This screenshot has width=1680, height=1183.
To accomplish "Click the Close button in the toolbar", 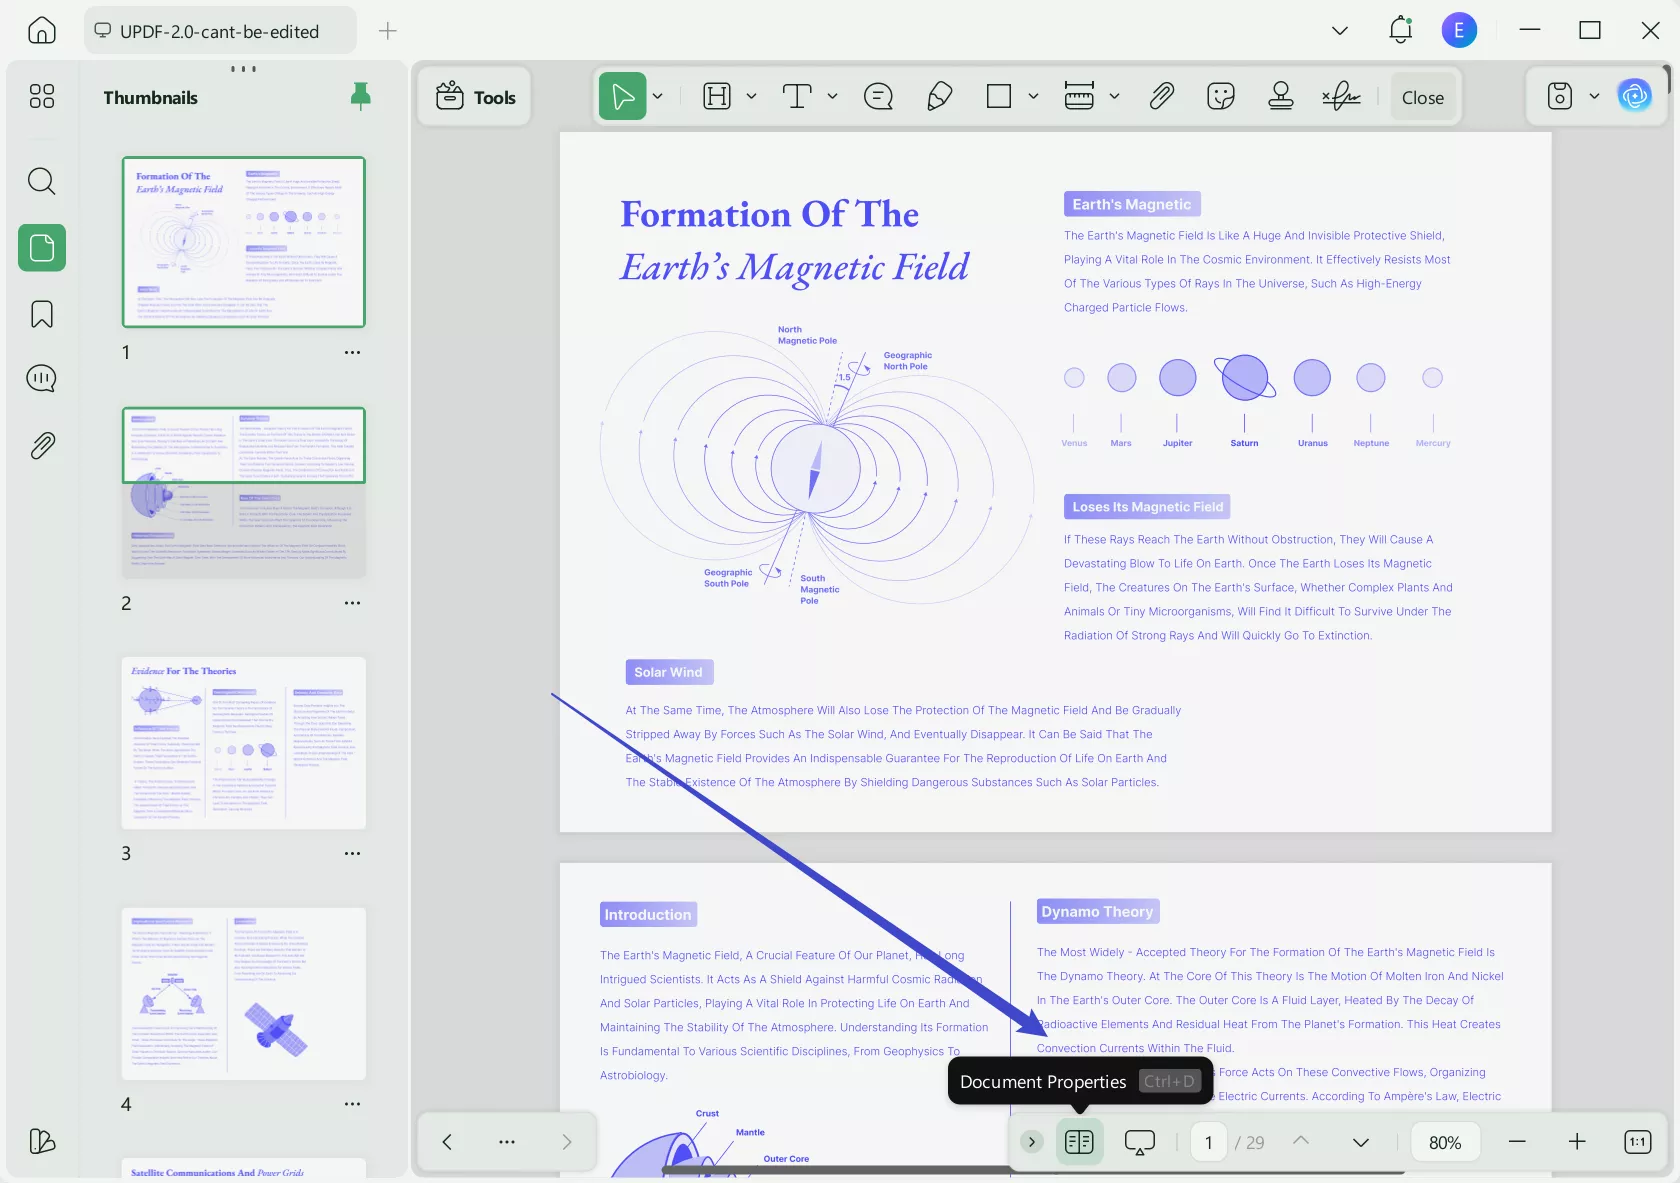I will coord(1422,96).
